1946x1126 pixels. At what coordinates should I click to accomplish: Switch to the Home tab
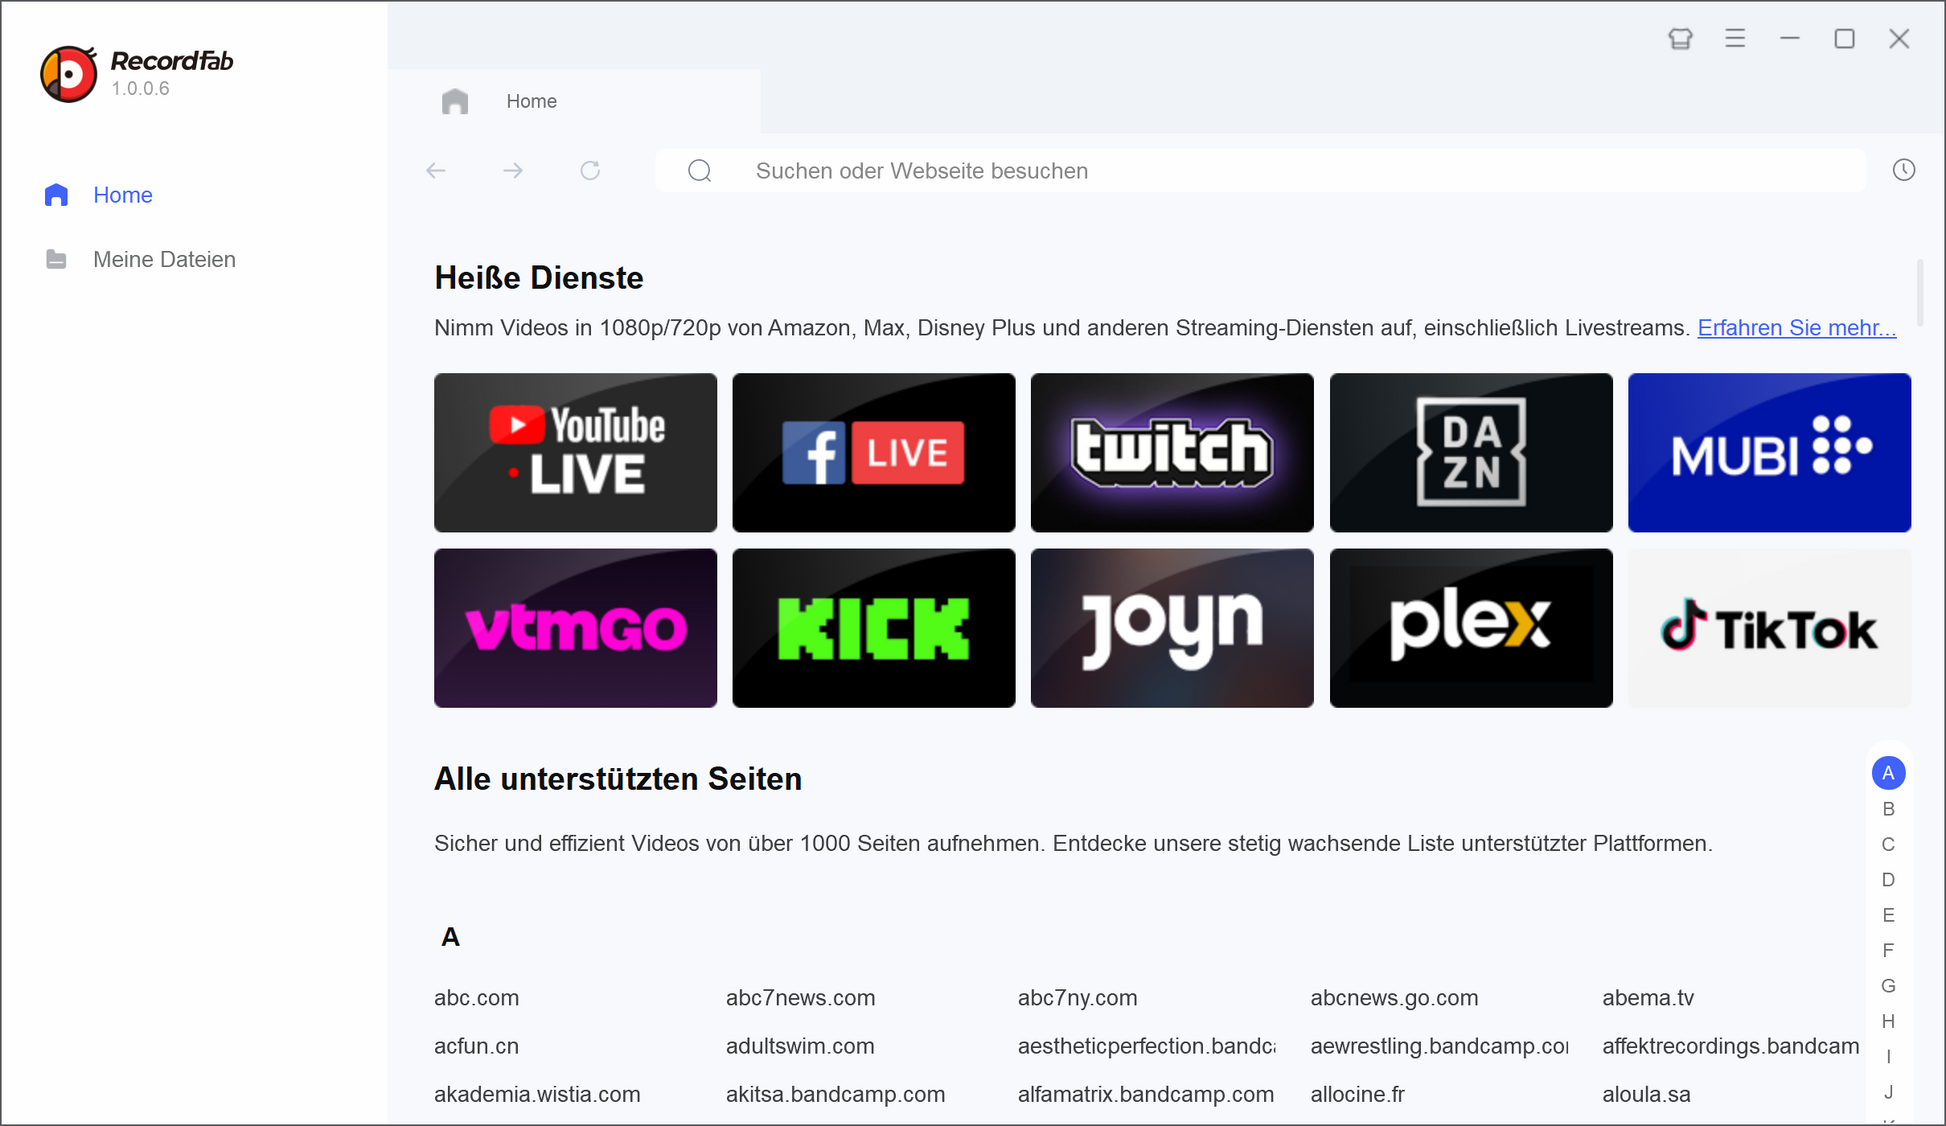(x=531, y=101)
